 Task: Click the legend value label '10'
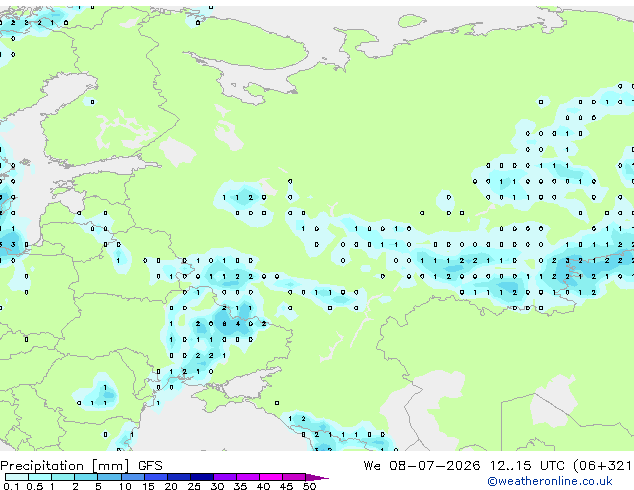tap(125, 486)
